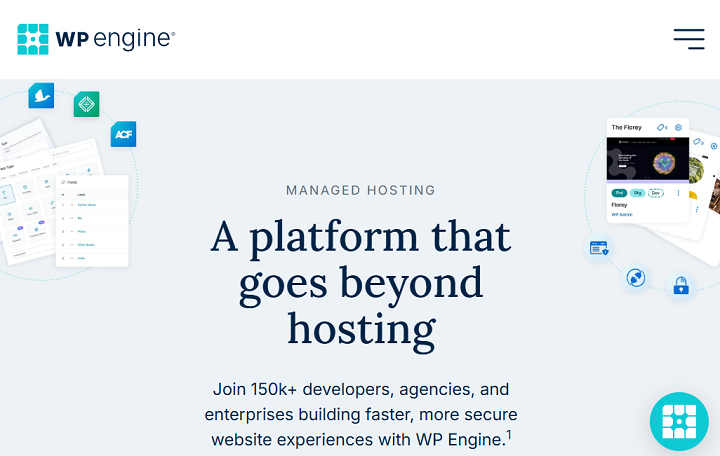Click the green diamond plugin icon

pyautogui.click(x=86, y=104)
